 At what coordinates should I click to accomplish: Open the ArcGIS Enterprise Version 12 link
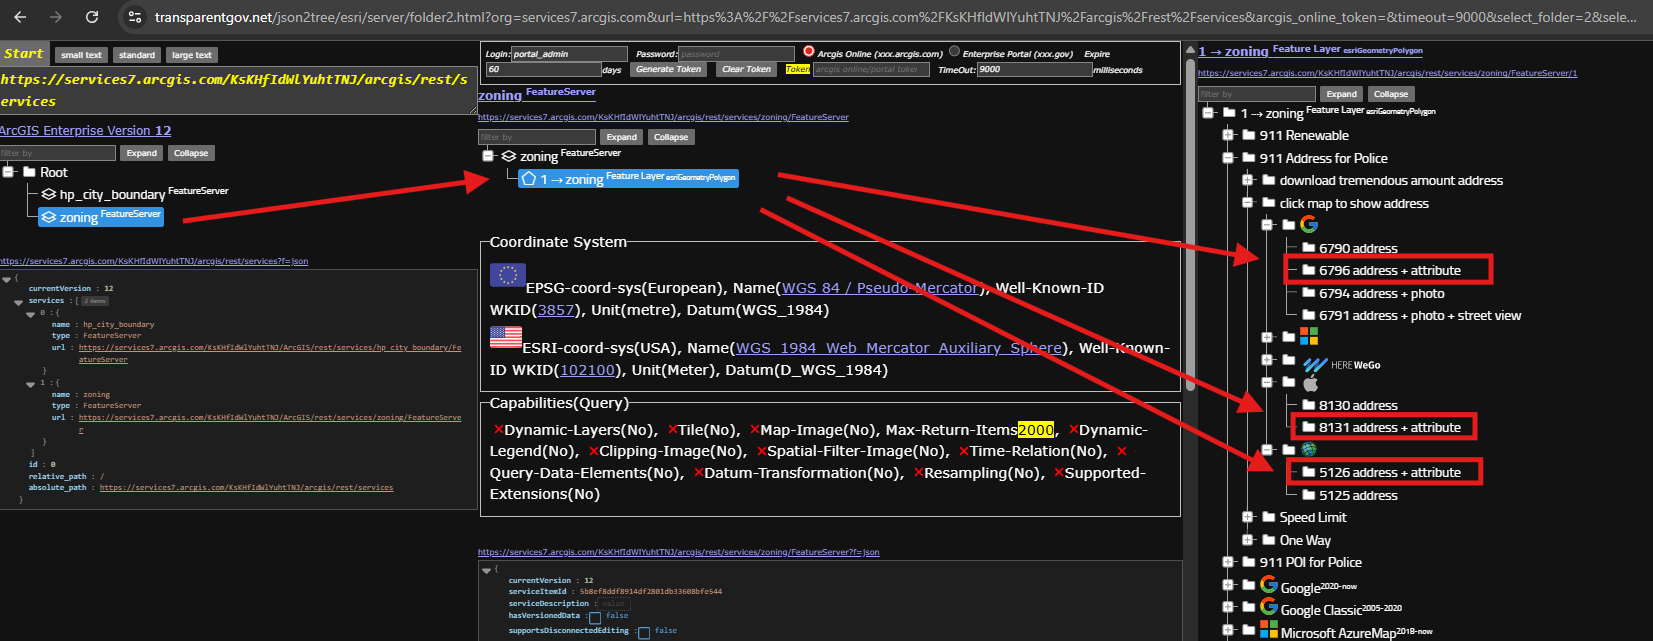click(86, 130)
